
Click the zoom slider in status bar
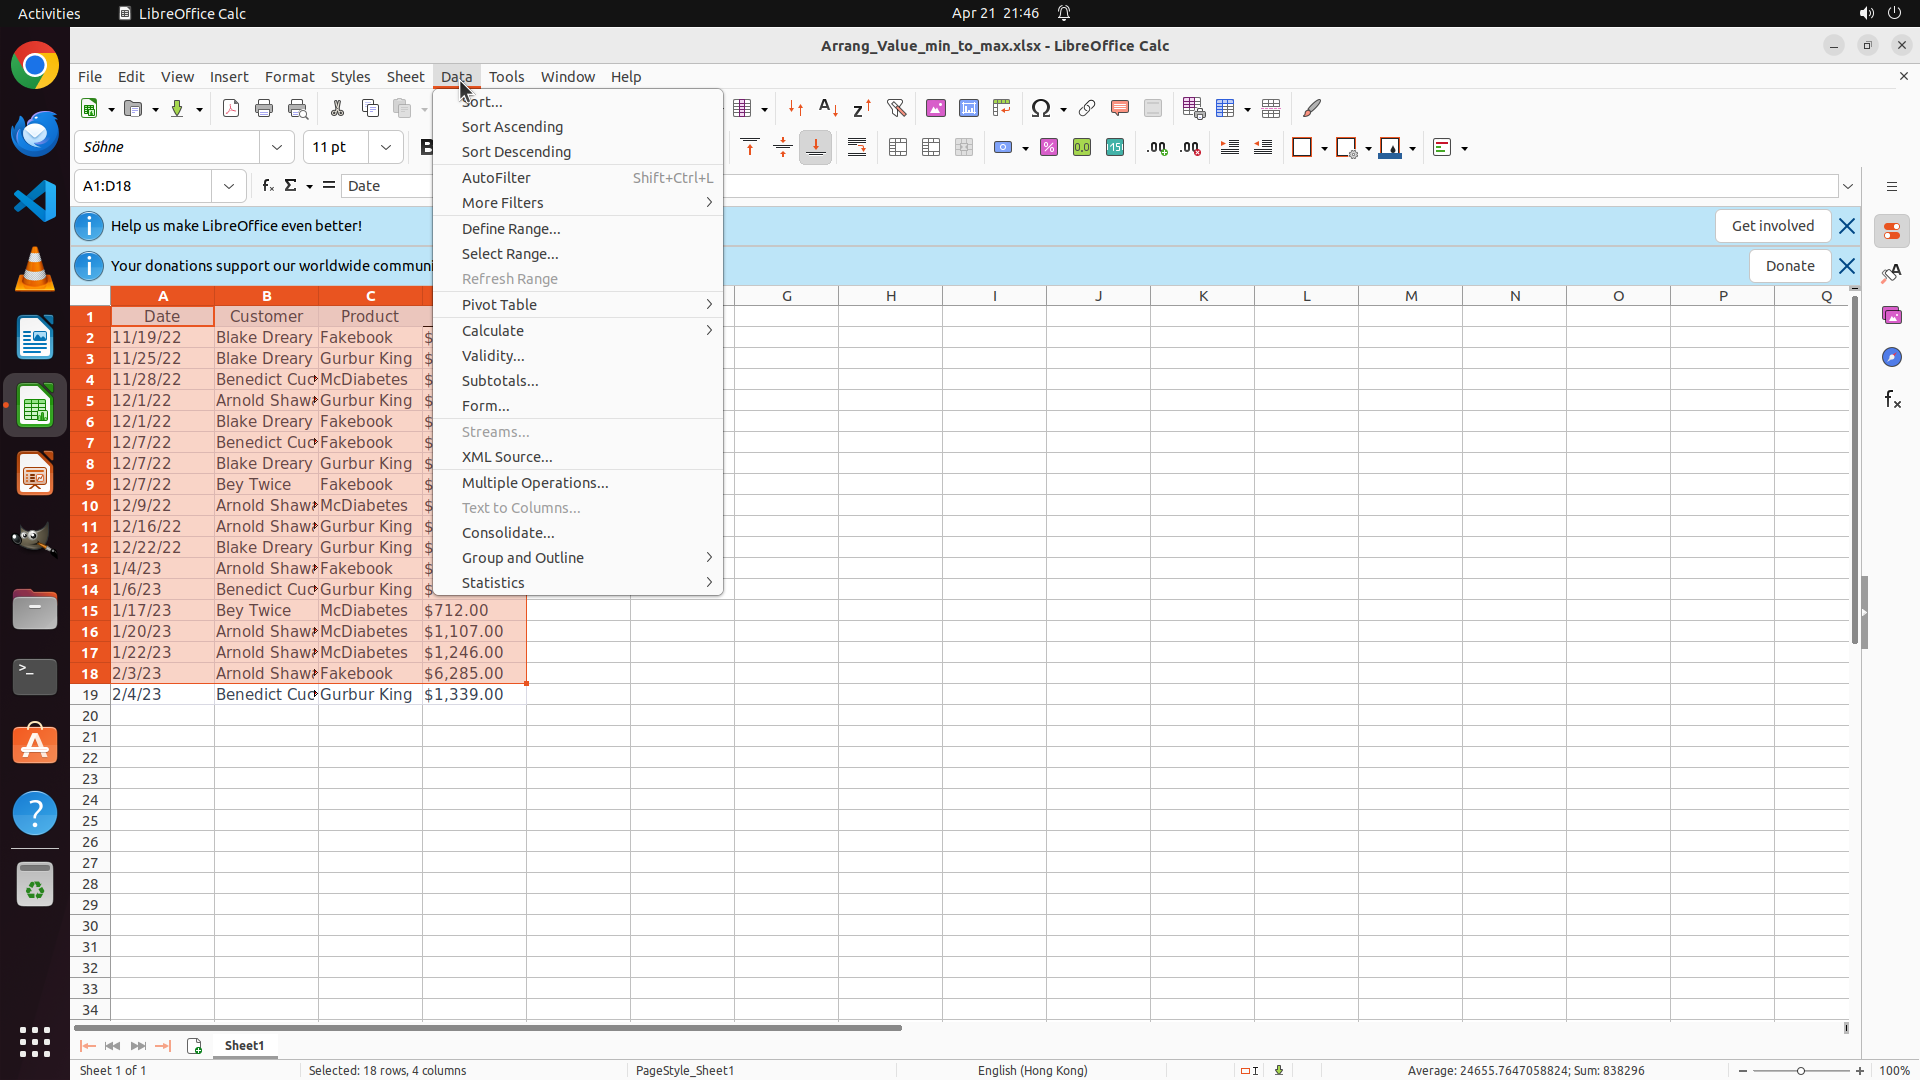click(1801, 1070)
